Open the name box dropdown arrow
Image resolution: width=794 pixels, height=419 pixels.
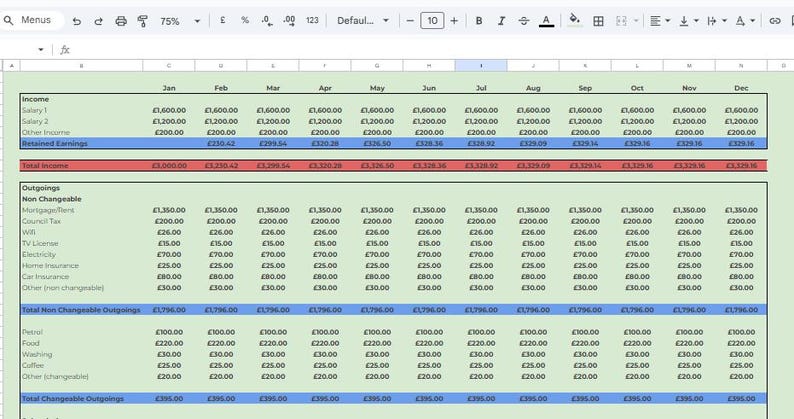41,50
